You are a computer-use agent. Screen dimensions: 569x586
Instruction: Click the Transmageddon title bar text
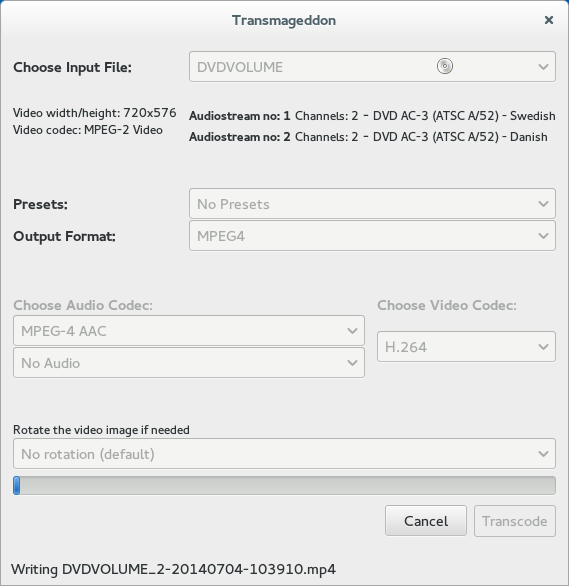point(284,20)
